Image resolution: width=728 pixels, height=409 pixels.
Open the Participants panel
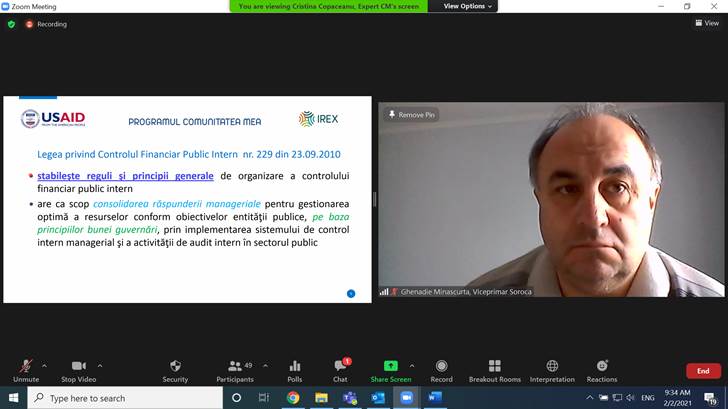coord(235,370)
